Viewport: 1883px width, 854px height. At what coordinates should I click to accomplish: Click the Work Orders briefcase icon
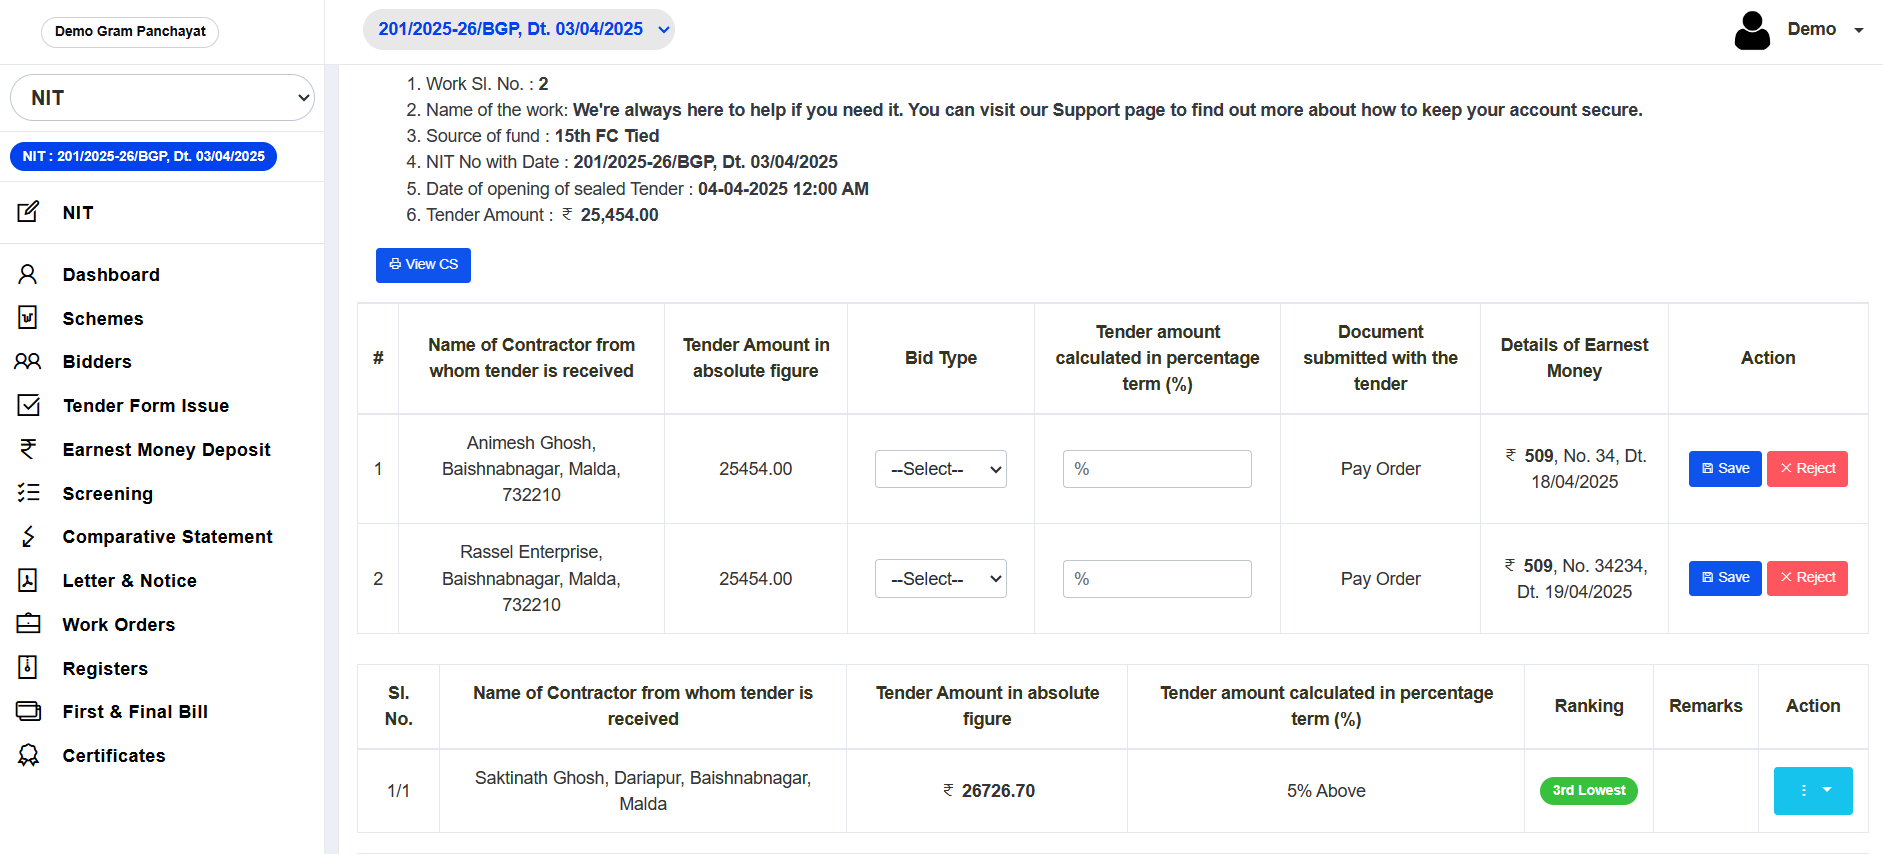(x=28, y=624)
